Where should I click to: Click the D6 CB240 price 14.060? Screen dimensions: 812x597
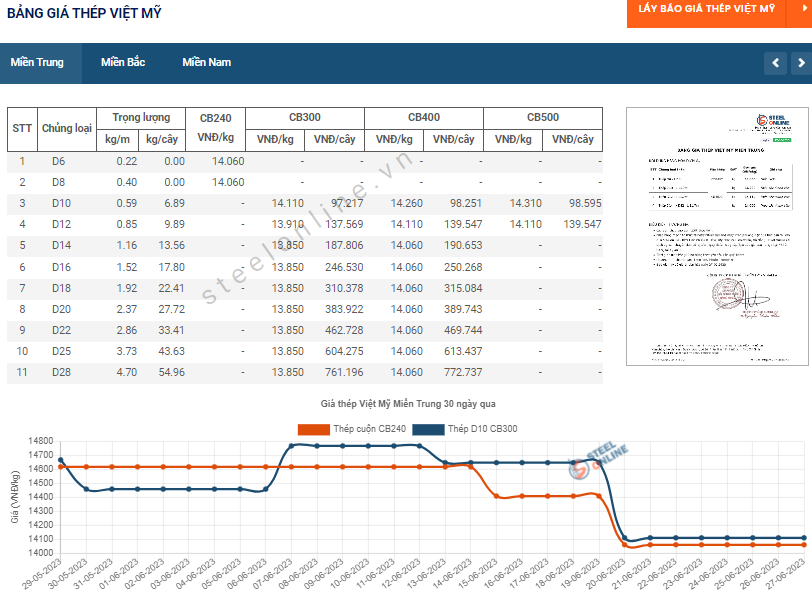click(228, 162)
